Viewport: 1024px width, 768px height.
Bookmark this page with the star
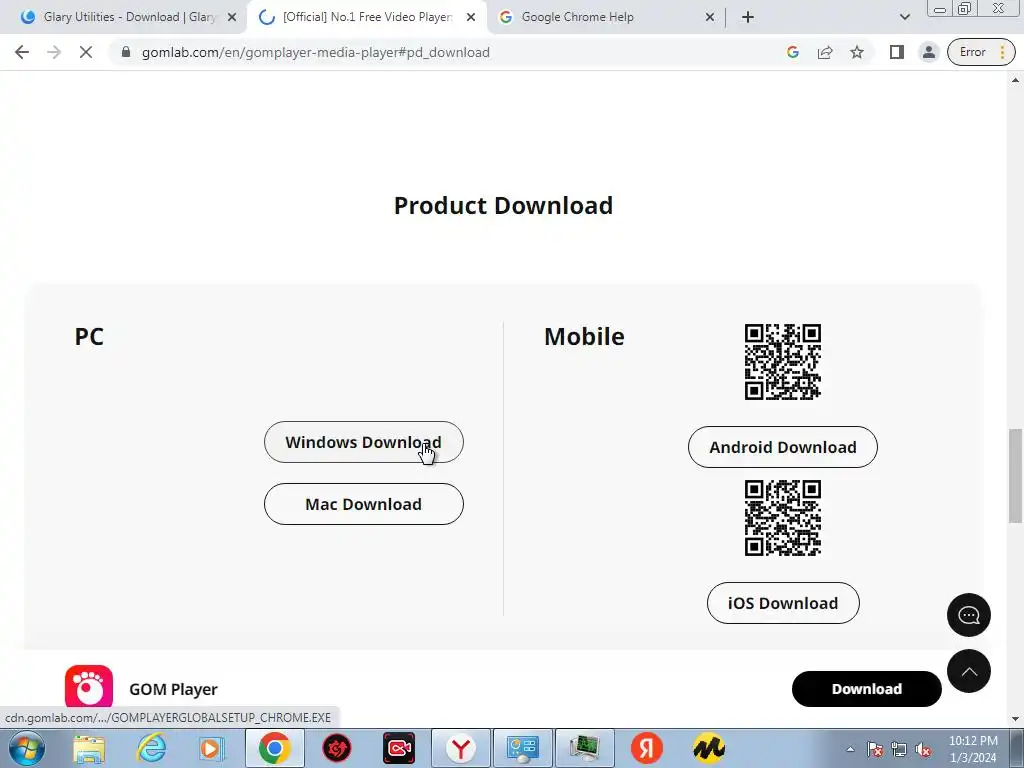tap(857, 52)
